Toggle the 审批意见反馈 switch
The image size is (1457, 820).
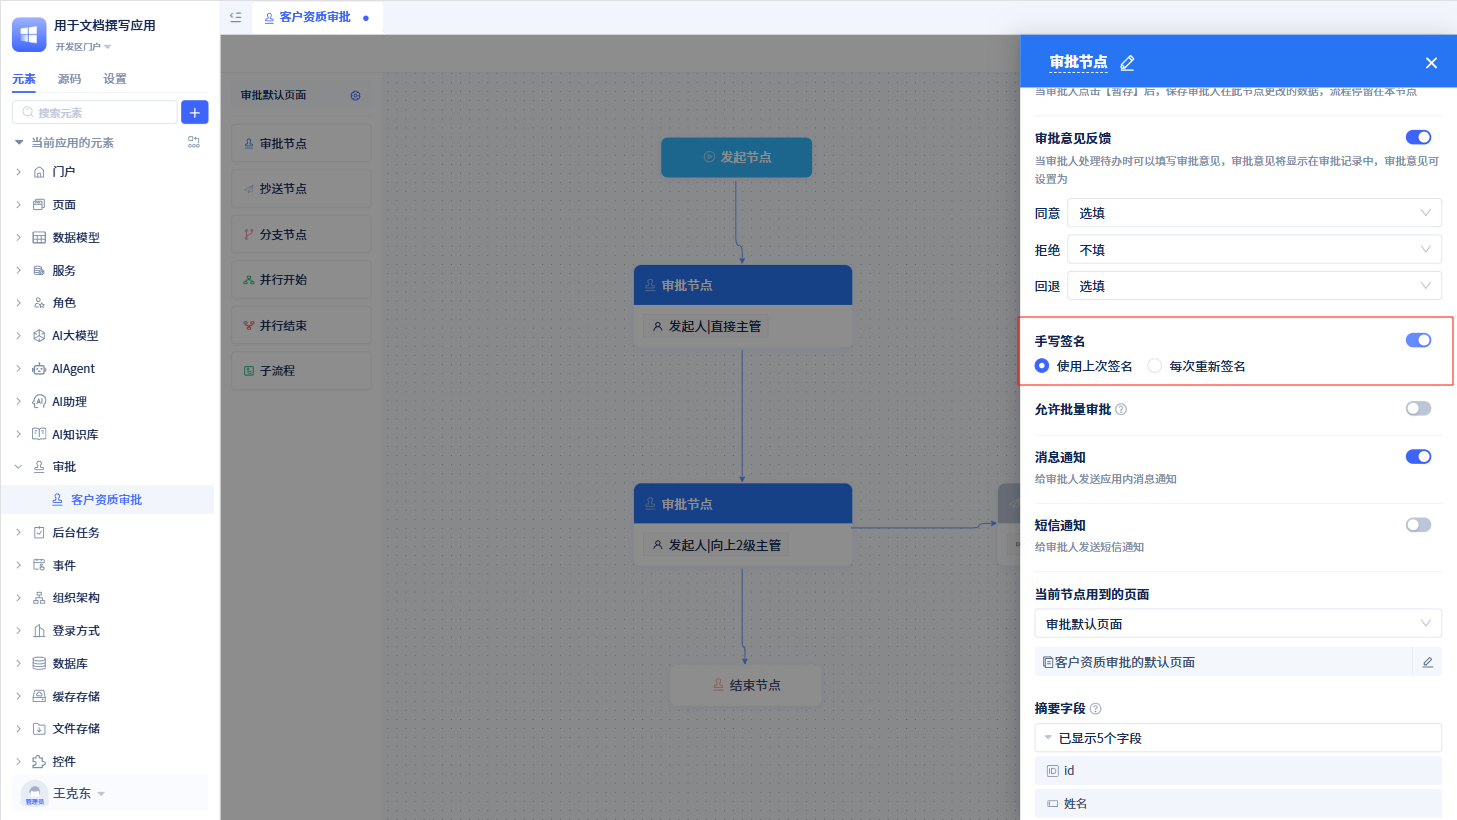1418,138
